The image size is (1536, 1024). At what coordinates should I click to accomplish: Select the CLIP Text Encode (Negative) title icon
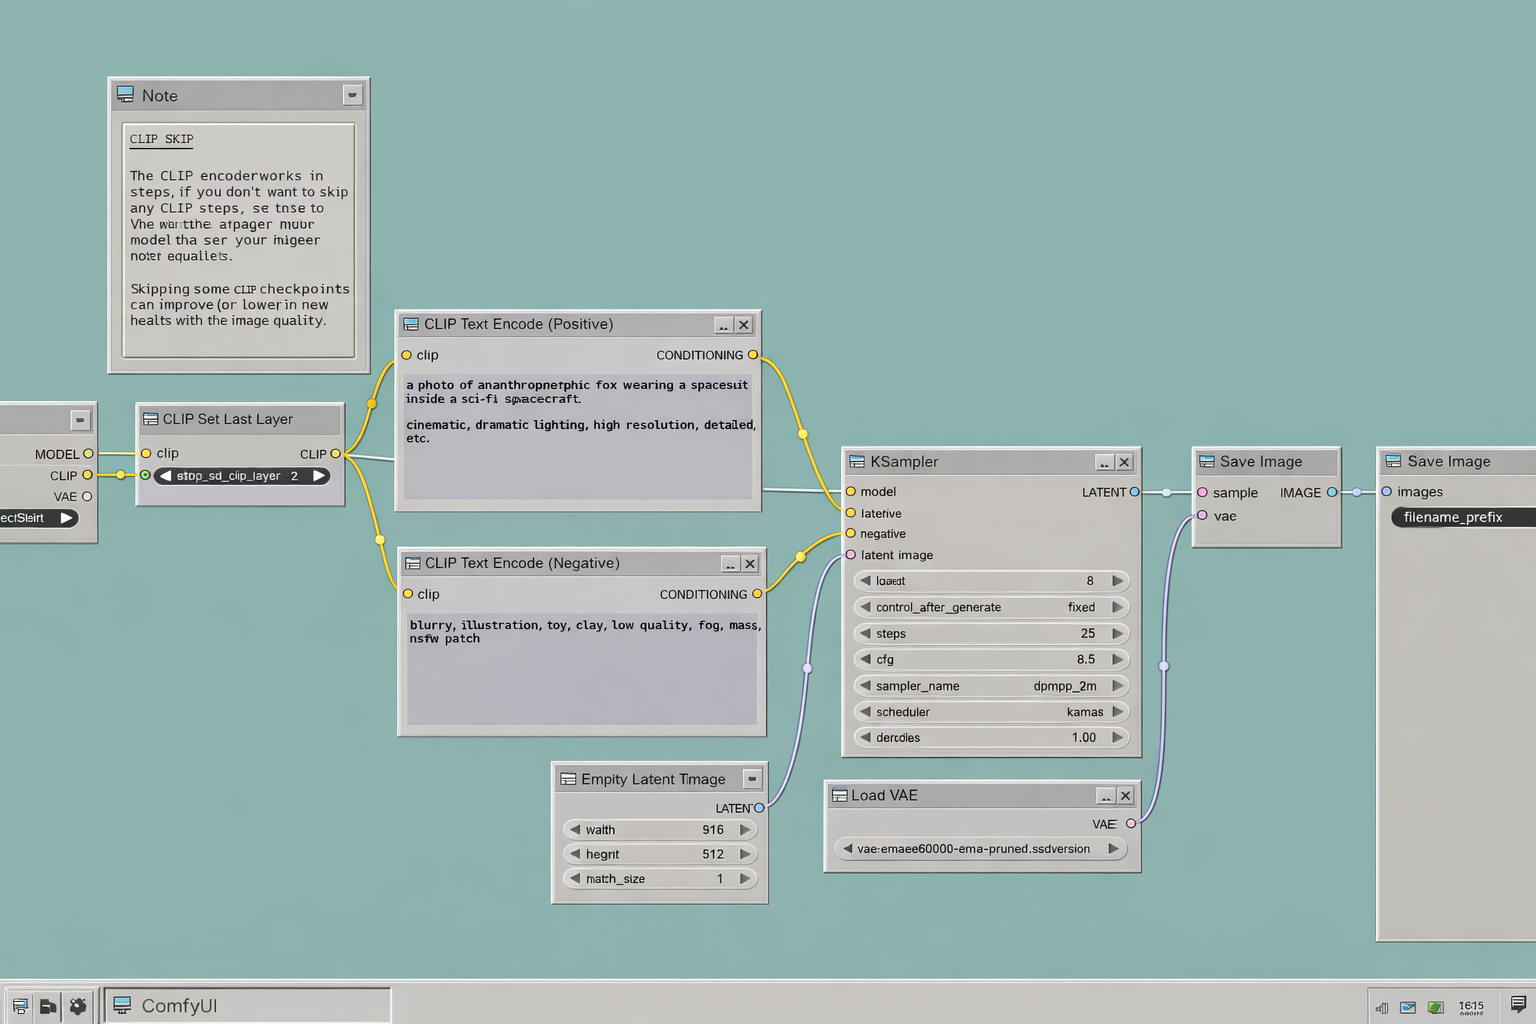tap(412, 563)
